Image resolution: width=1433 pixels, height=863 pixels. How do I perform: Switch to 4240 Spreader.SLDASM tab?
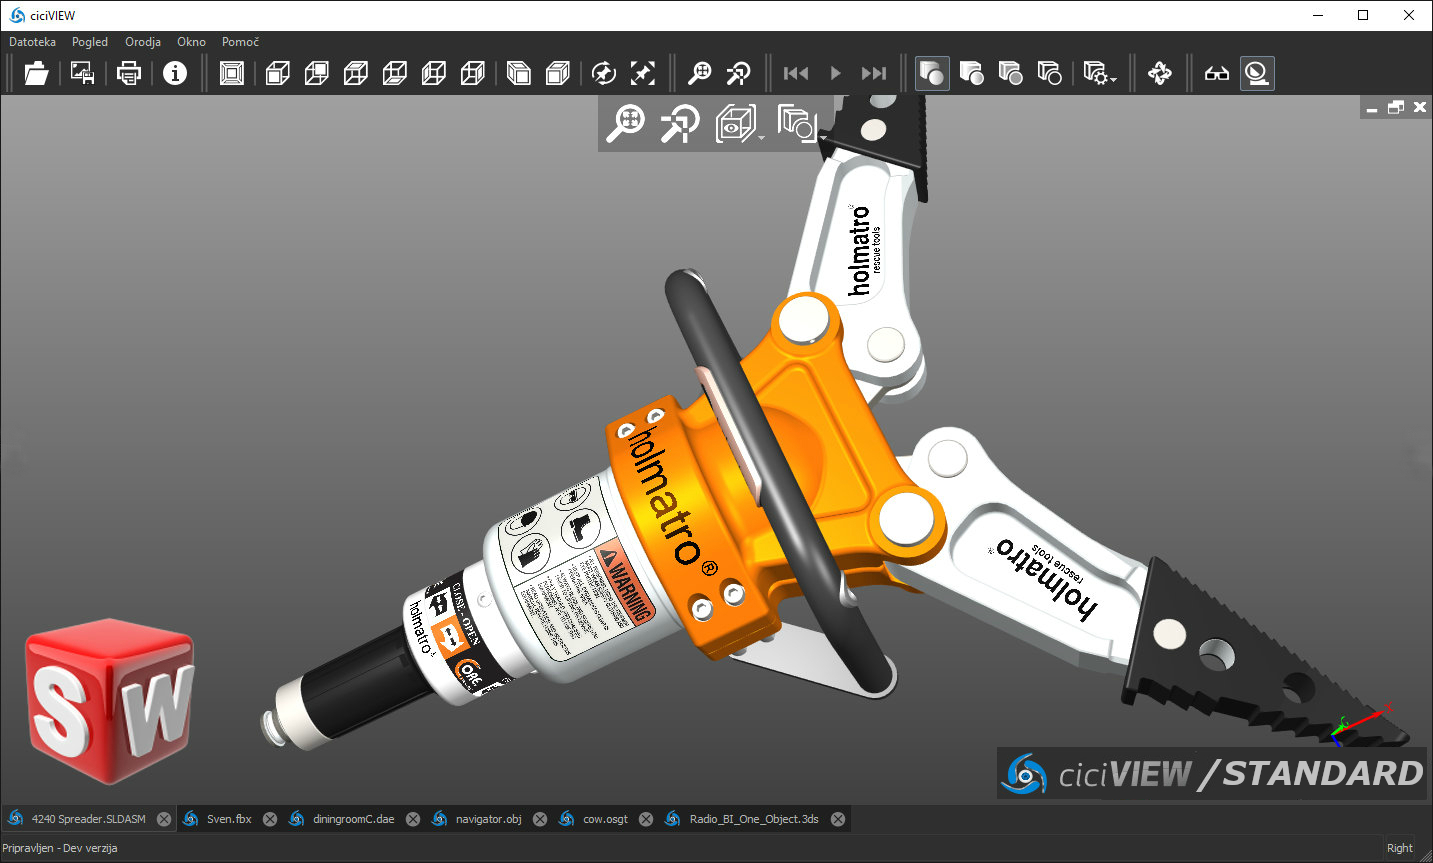[88, 819]
